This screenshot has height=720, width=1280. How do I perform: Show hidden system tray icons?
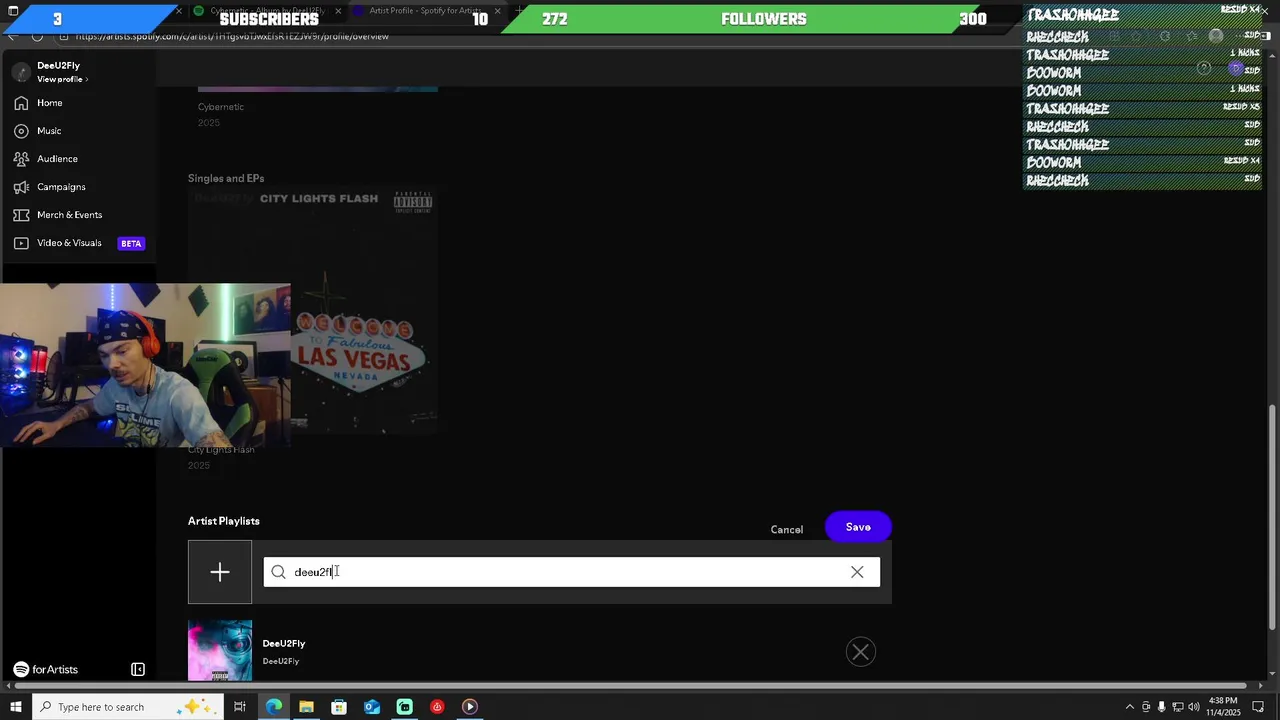pyautogui.click(x=1130, y=707)
